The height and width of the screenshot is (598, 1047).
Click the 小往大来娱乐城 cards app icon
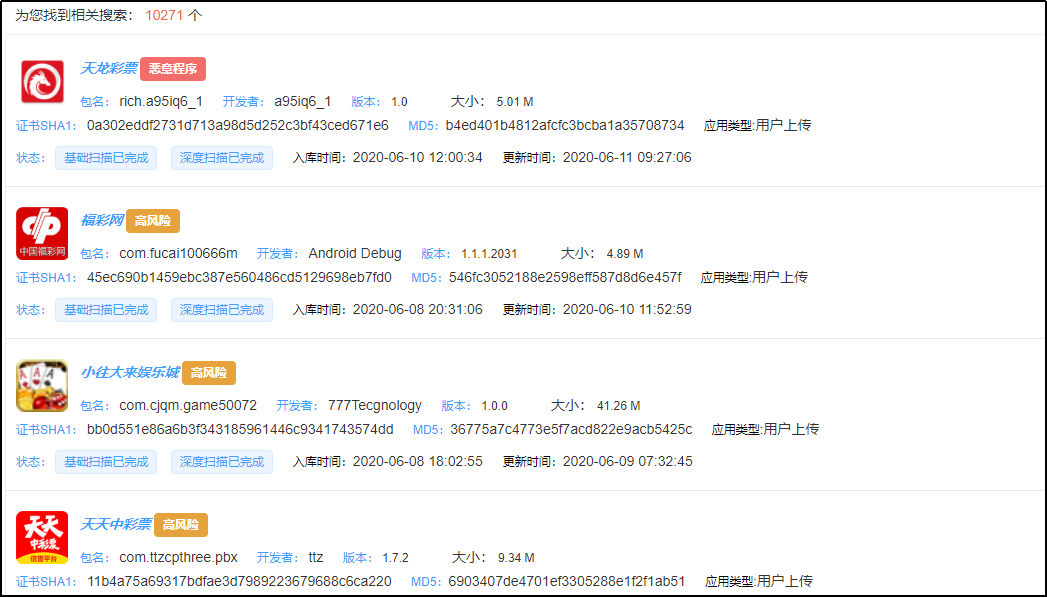42,386
